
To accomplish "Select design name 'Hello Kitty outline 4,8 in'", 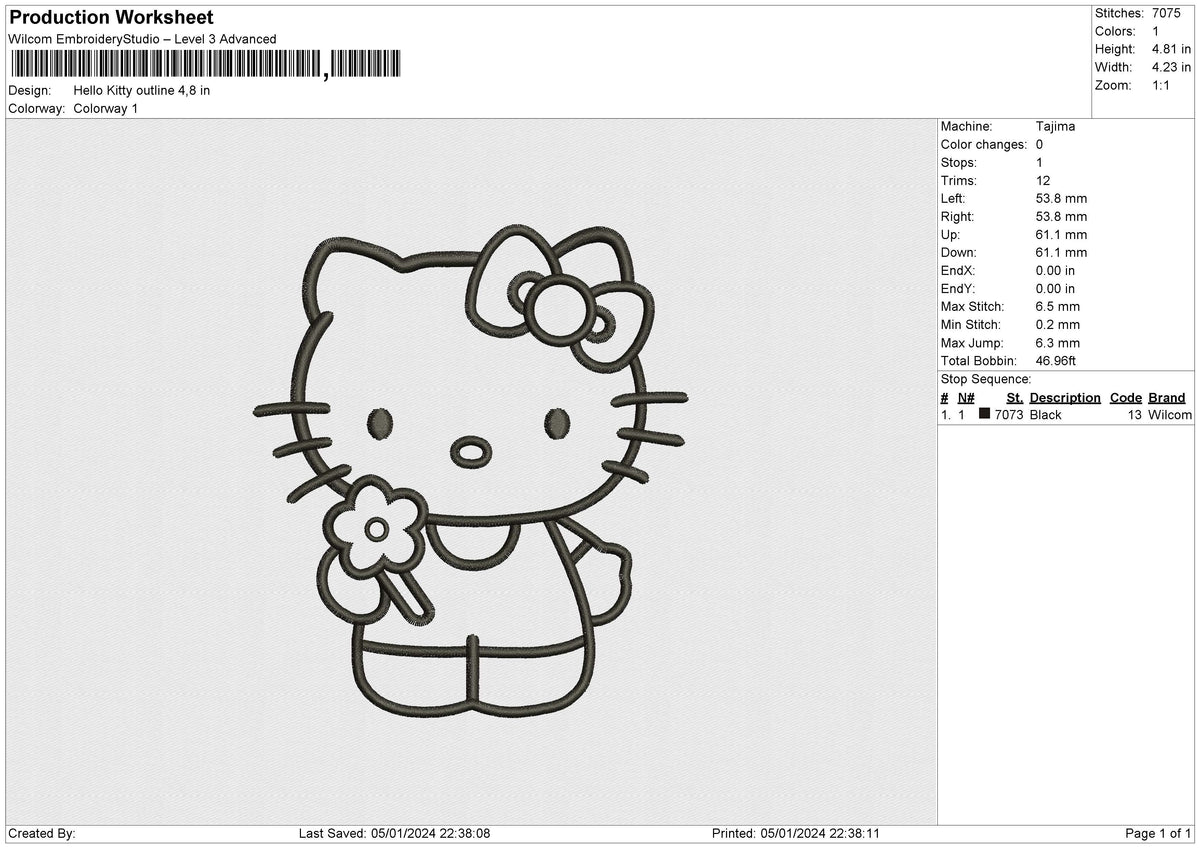I will pyautogui.click(x=142, y=90).
